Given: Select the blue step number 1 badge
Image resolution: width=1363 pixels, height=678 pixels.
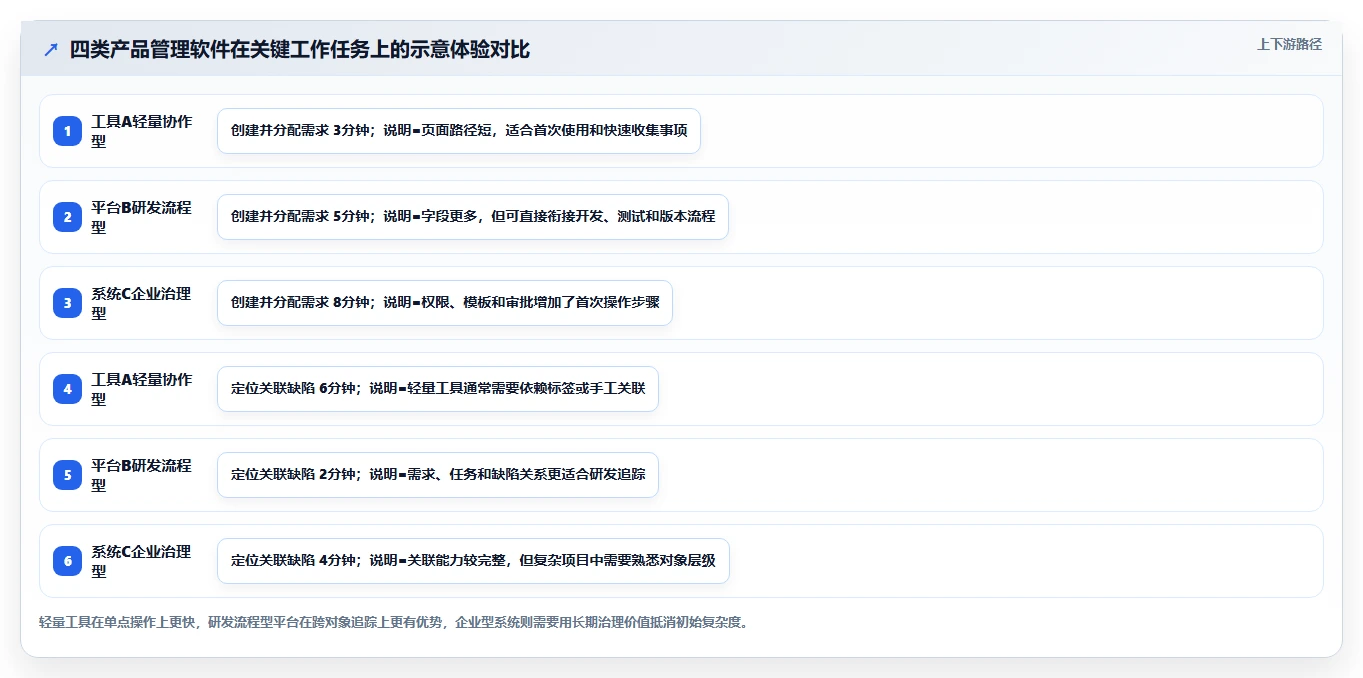Looking at the screenshot, I should click(x=68, y=131).
